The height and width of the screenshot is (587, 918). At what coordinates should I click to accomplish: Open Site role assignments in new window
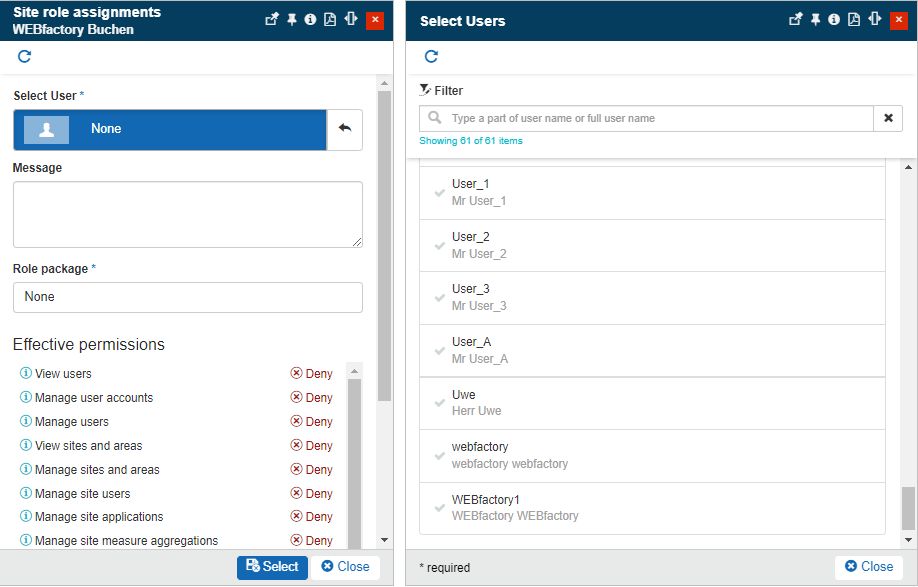point(271,19)
